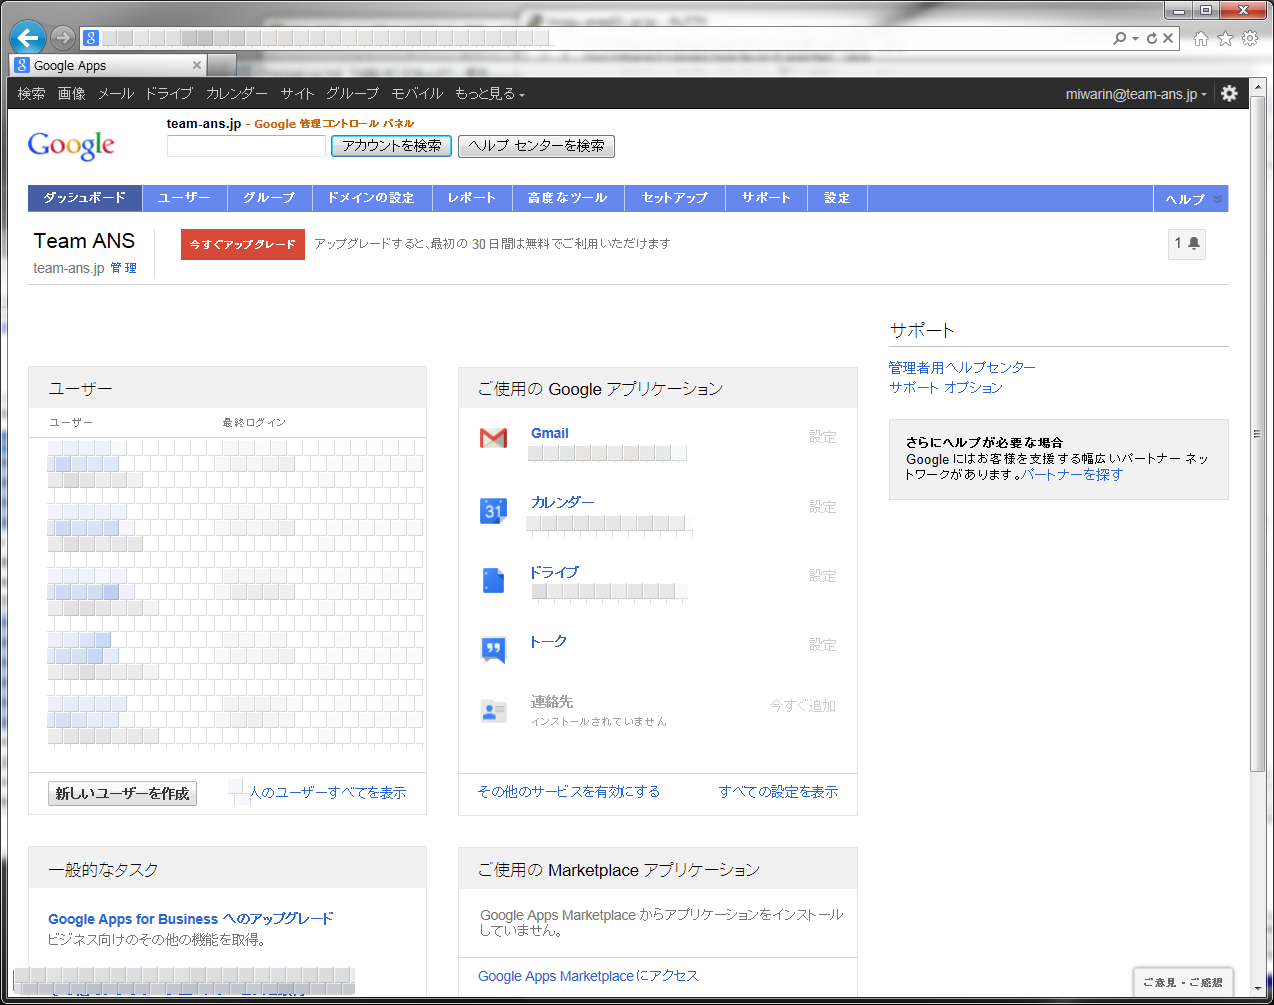This screenshot has height=1005, width=1274.
Task: Visit Google Apps Marketplace にアクセス link
Action: (588, 976)
